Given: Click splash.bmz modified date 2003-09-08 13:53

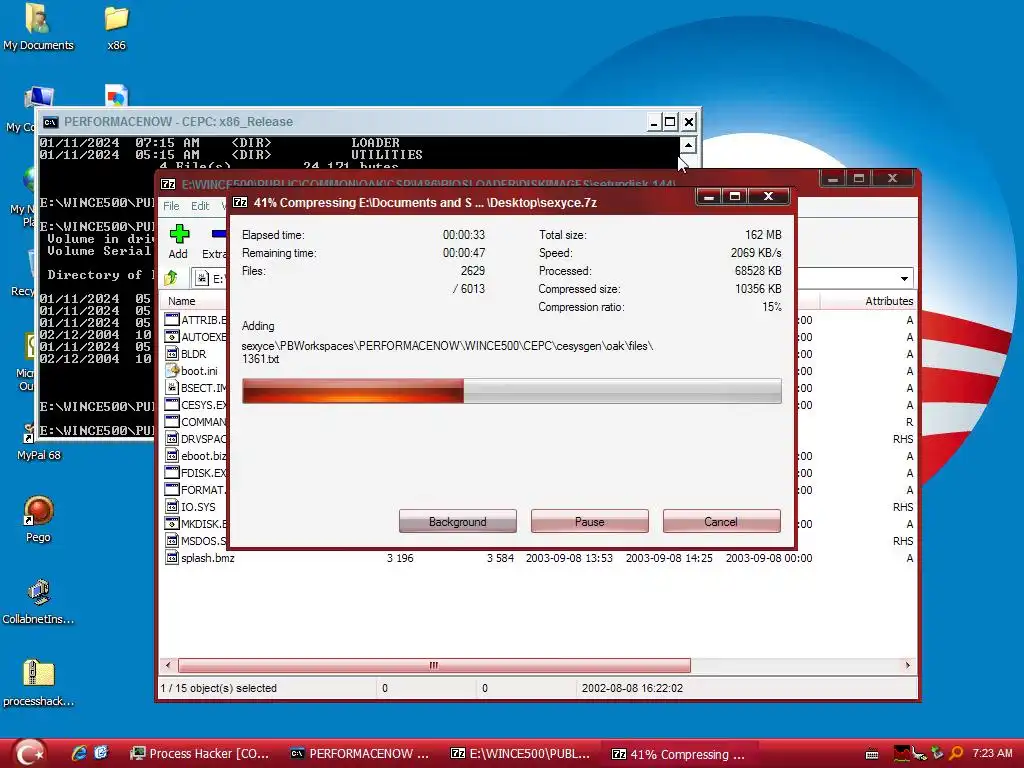Looking at the screenshot, I should pos(569,558).
